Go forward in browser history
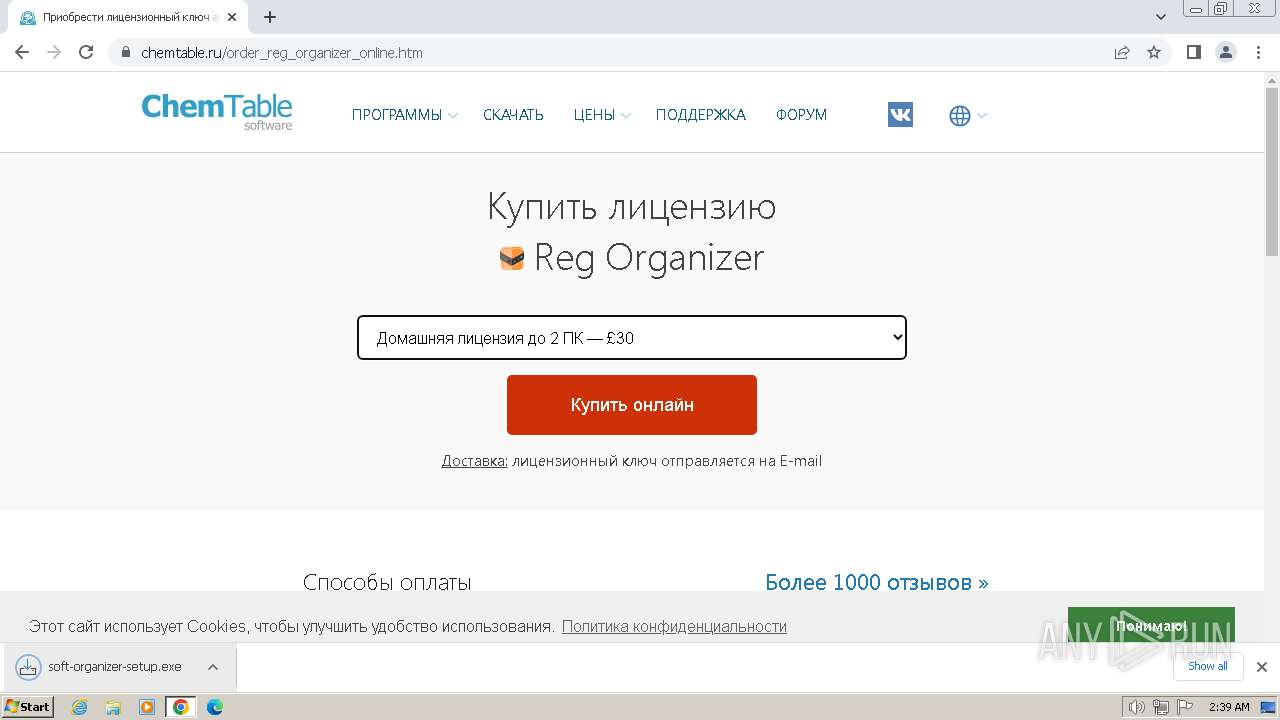 [54, 53]
